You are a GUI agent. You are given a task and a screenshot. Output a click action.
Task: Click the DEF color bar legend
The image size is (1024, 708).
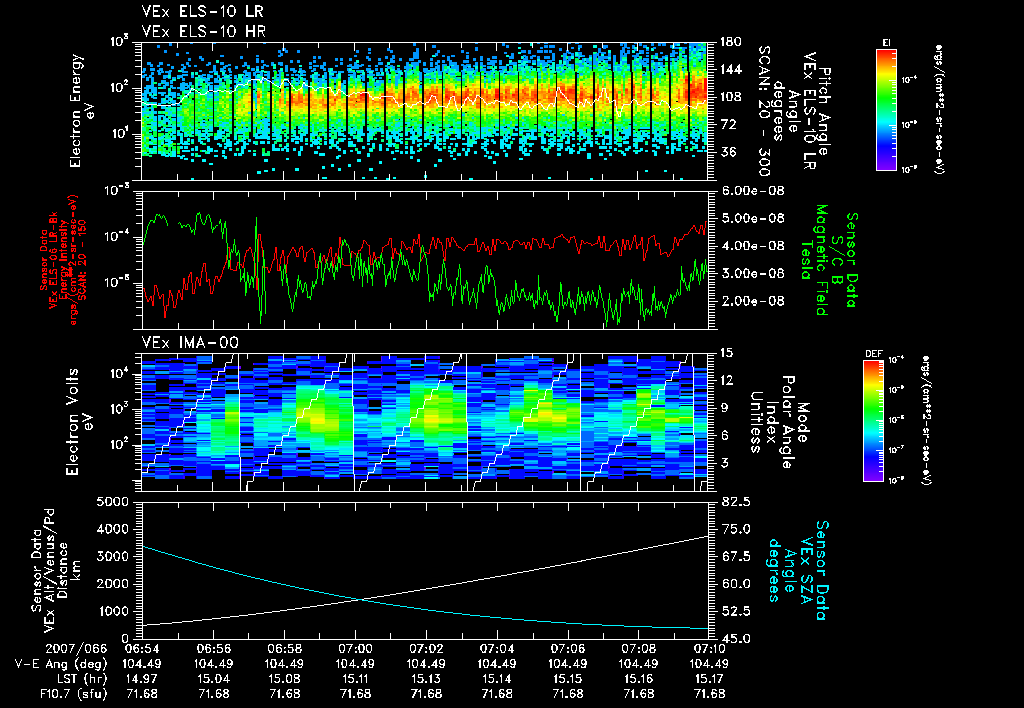(x=874, y=421)
